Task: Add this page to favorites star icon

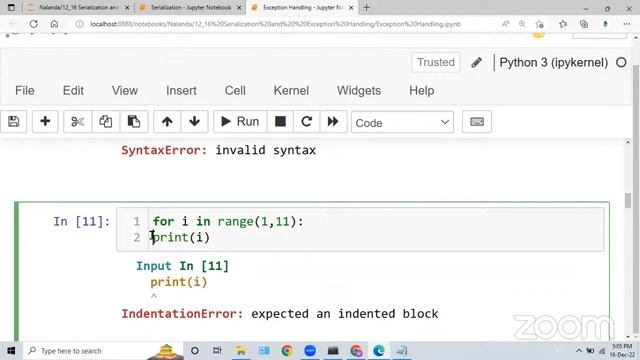Action: tap(540, 24)
